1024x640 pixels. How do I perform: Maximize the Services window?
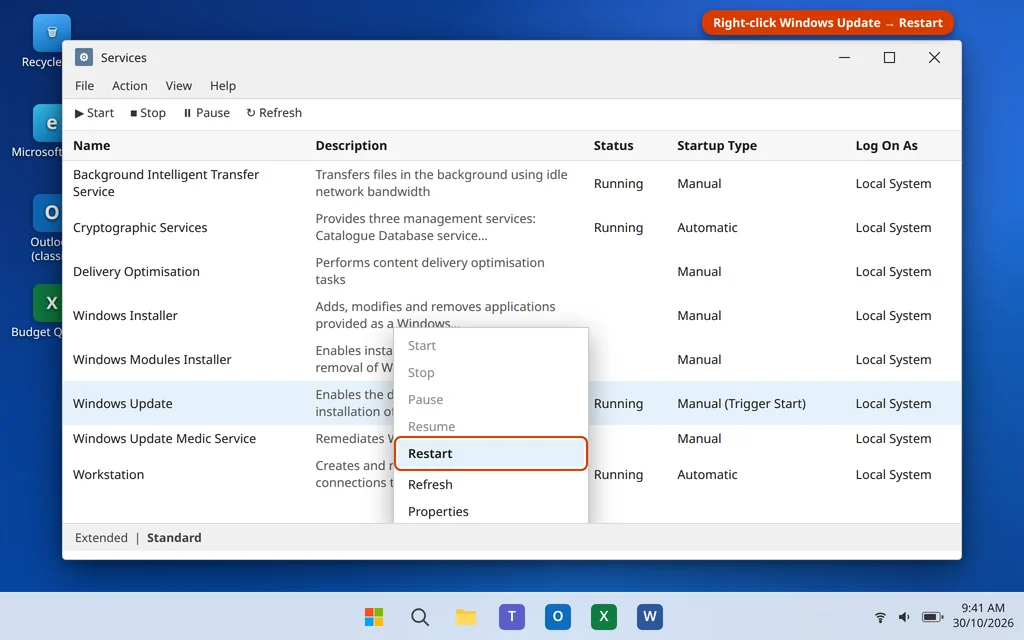[x=889, y=57]
